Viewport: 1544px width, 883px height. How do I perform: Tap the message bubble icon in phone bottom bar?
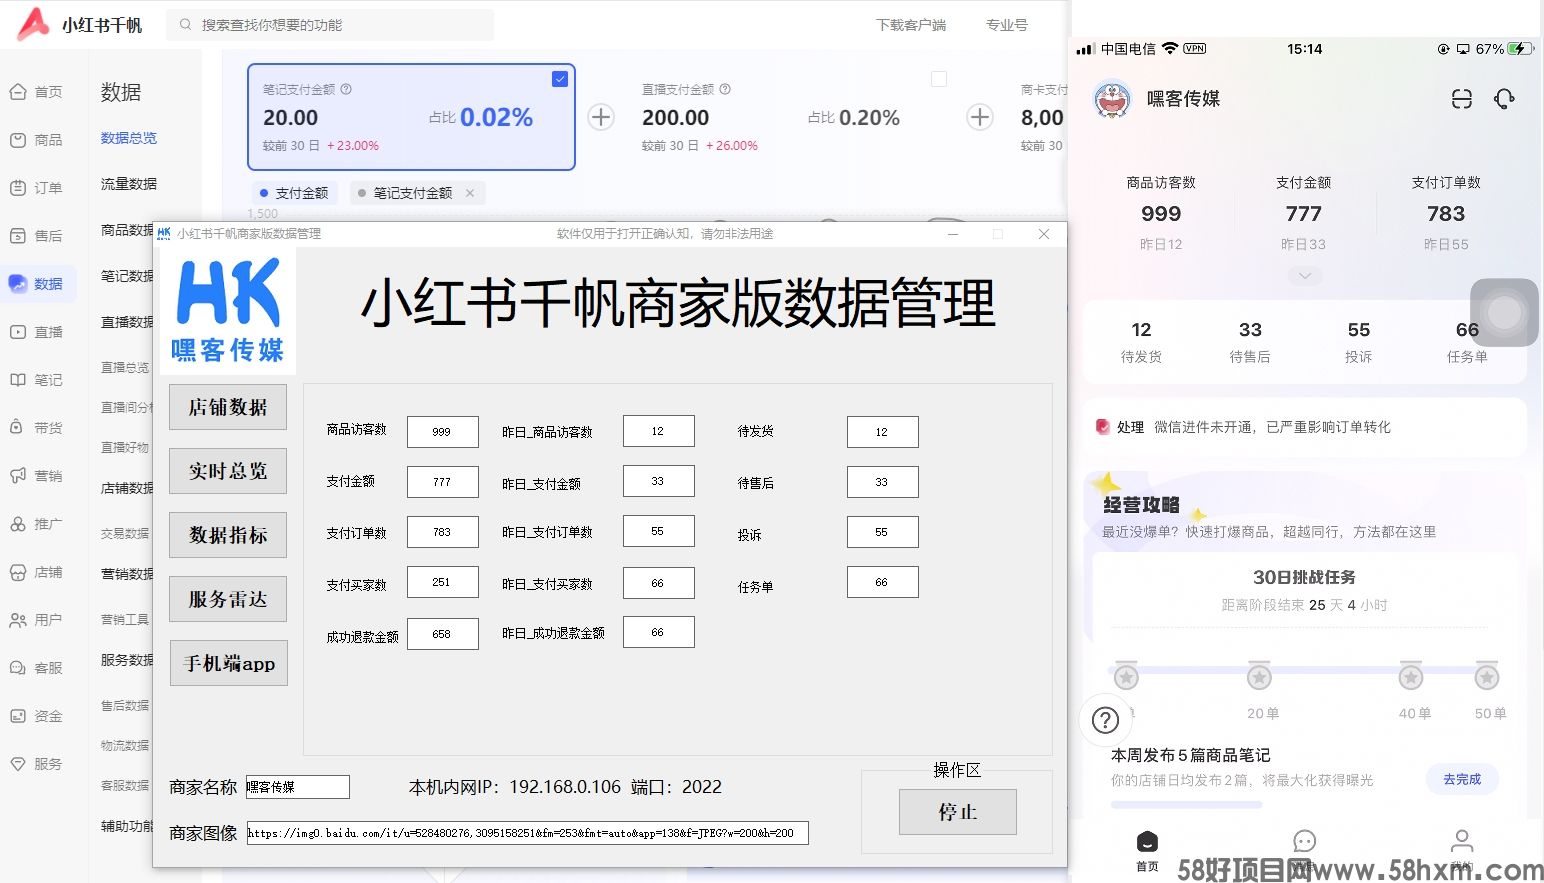(x=1304, y=841)
